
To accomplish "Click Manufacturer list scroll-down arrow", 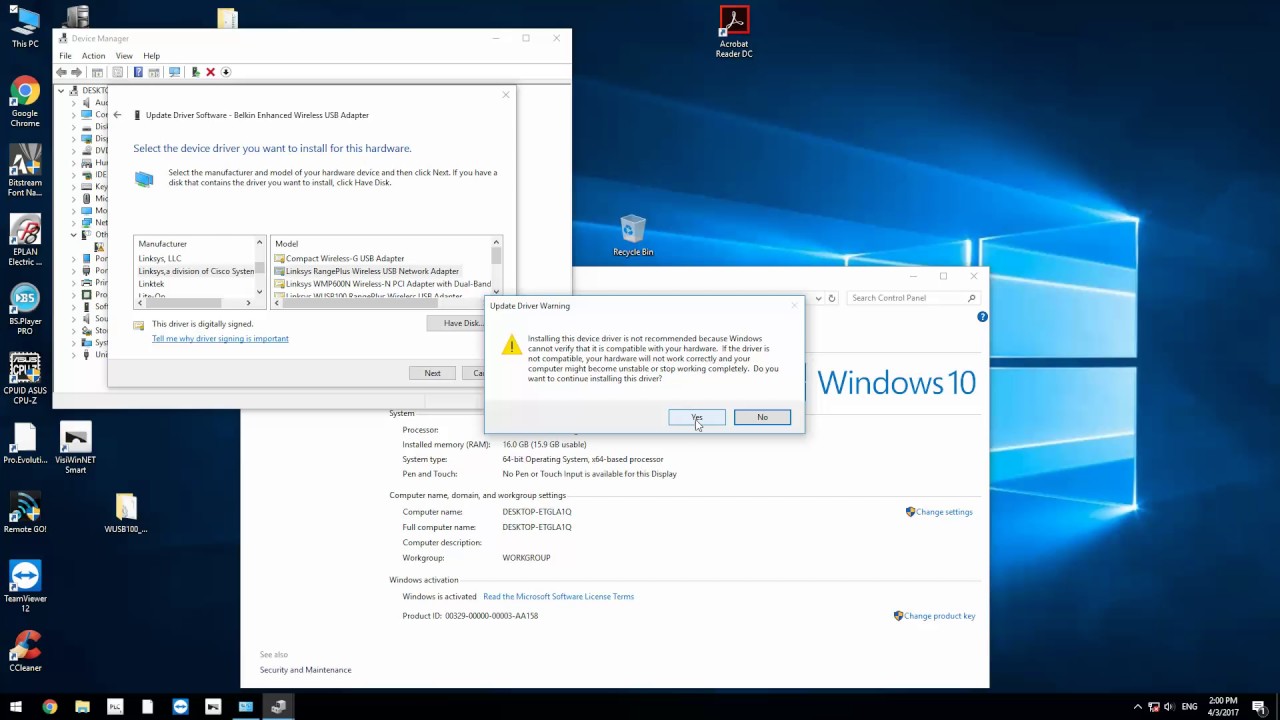I will click(x=260, y=292).
